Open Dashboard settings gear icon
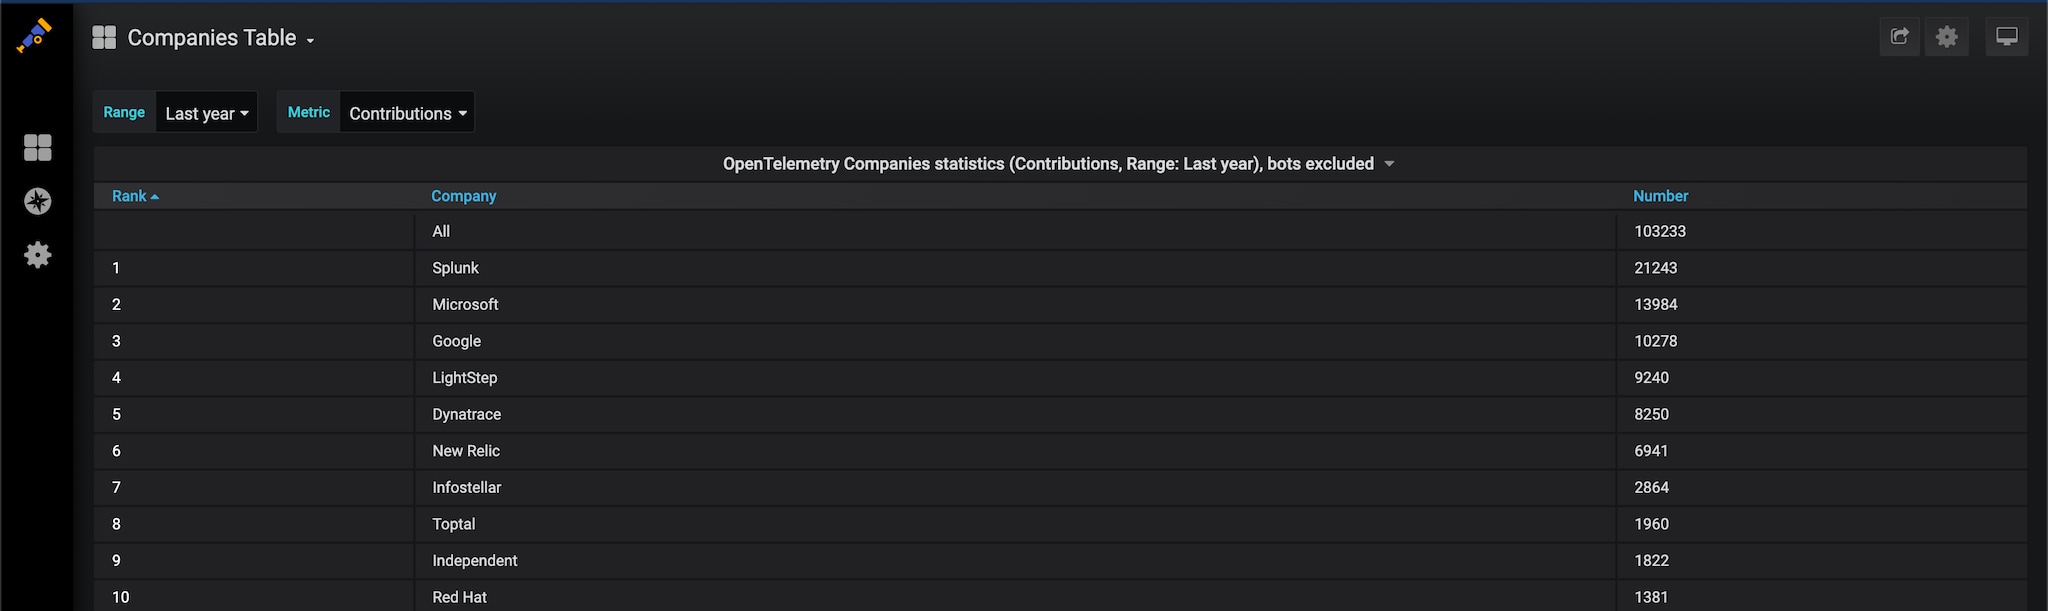Image resolution: width=2048 pixels, height=611 pixels. tap(1946, 37)
